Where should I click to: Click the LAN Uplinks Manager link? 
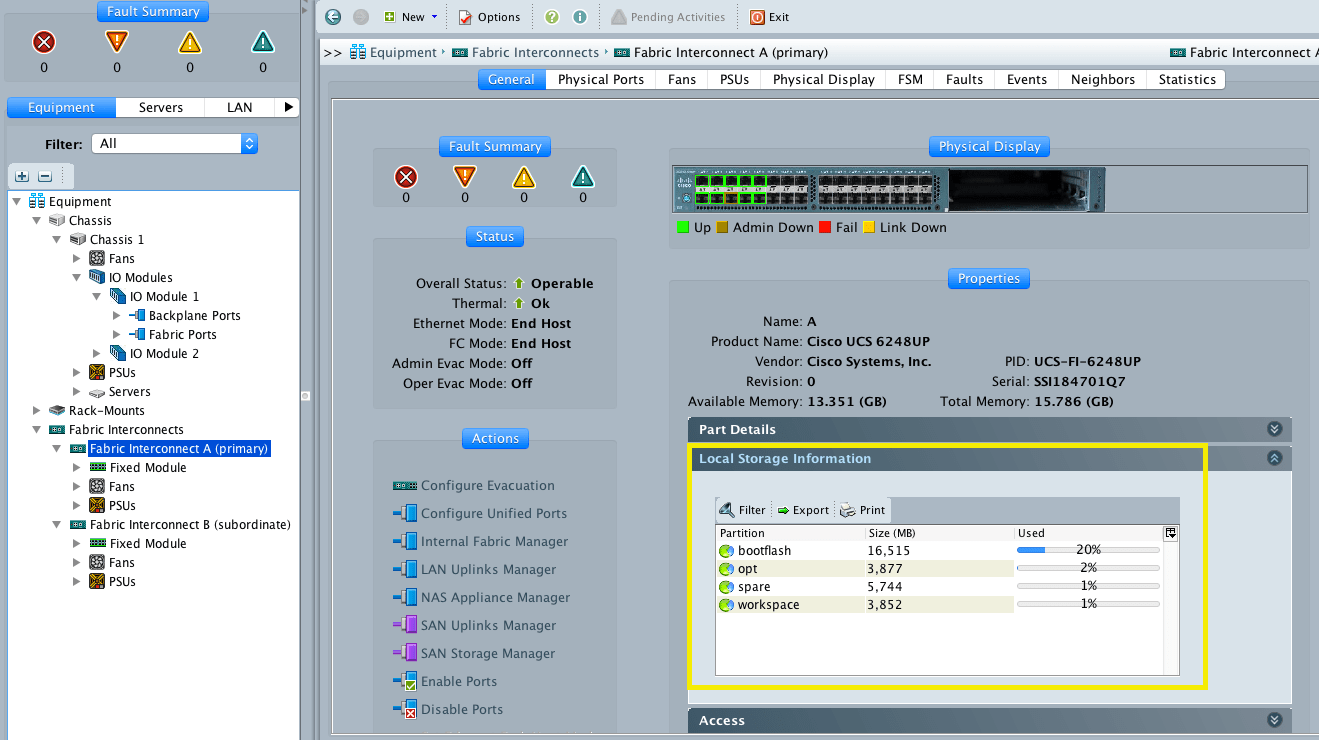pos(488,570)
